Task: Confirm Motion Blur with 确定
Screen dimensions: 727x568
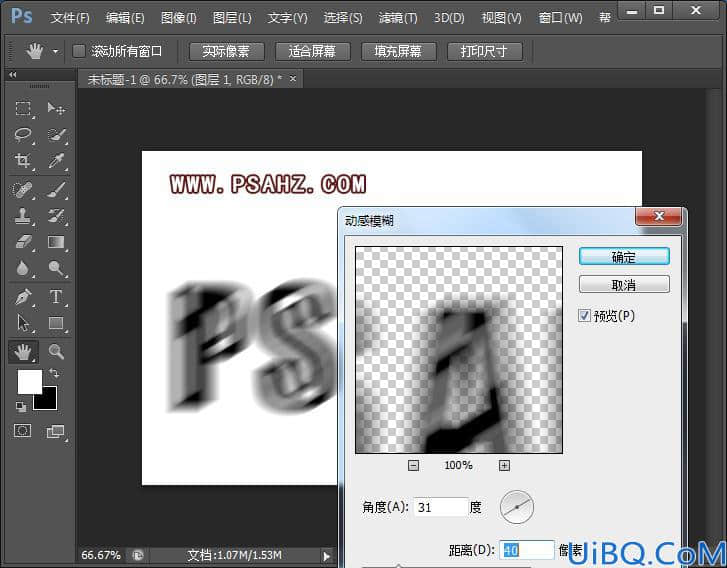Action: (x=624, y=256)
